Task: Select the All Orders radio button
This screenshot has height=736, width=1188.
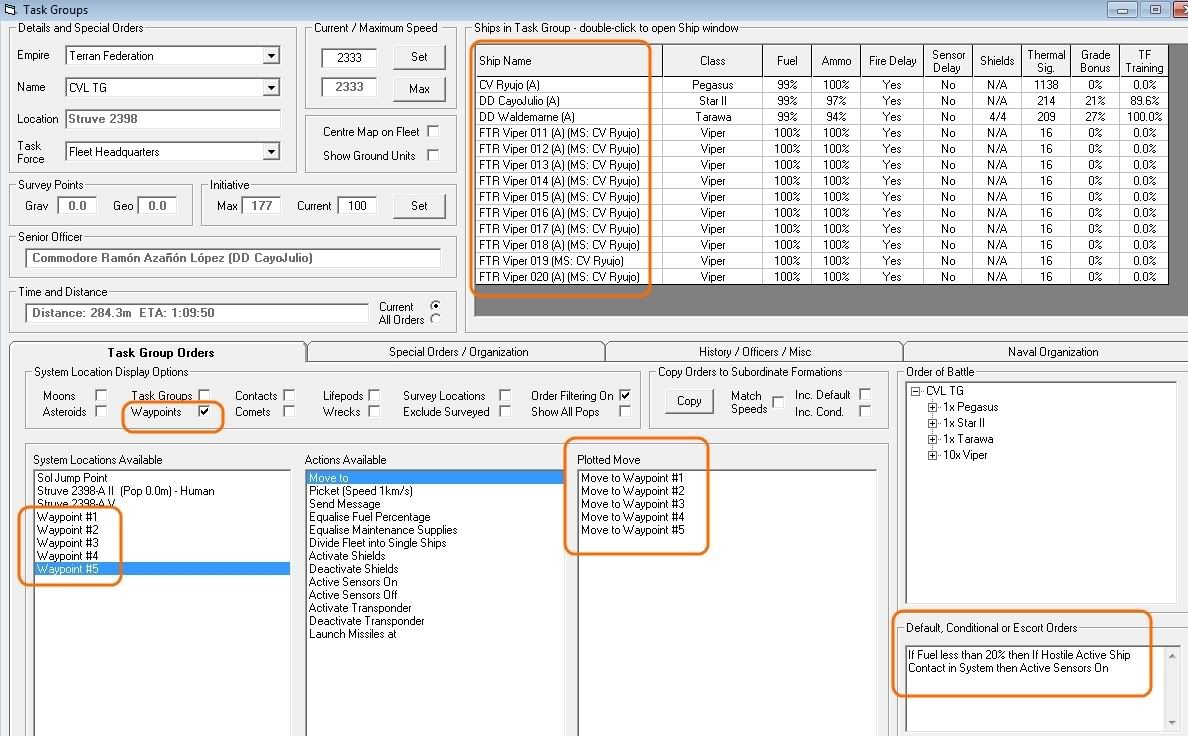Action: click(x=436, y=319)
